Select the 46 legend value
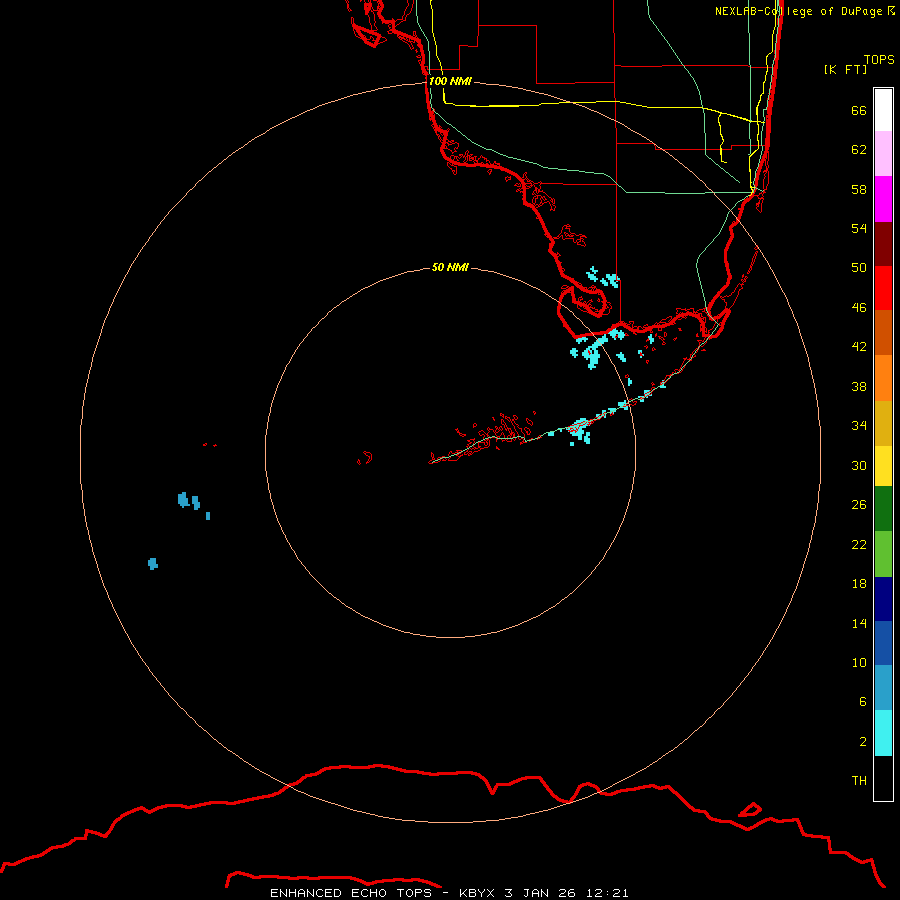 859,307
